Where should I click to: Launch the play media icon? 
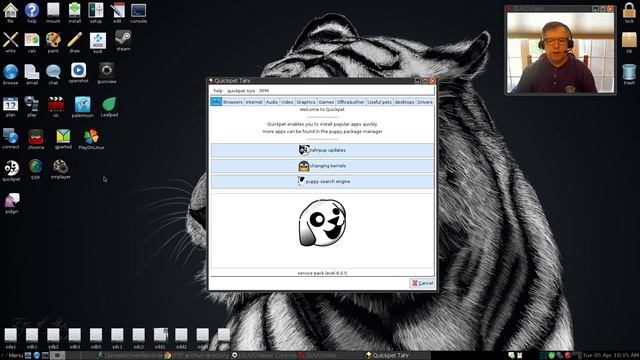tap(31, 107)
